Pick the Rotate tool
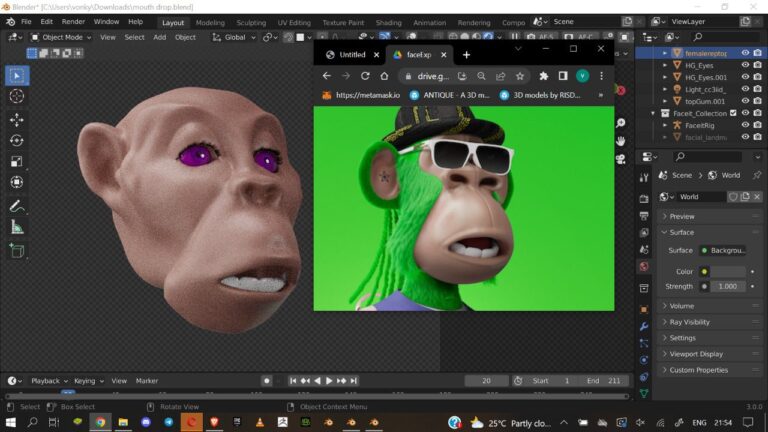Viewport: 768px width, 432px height. click(17, 141)
